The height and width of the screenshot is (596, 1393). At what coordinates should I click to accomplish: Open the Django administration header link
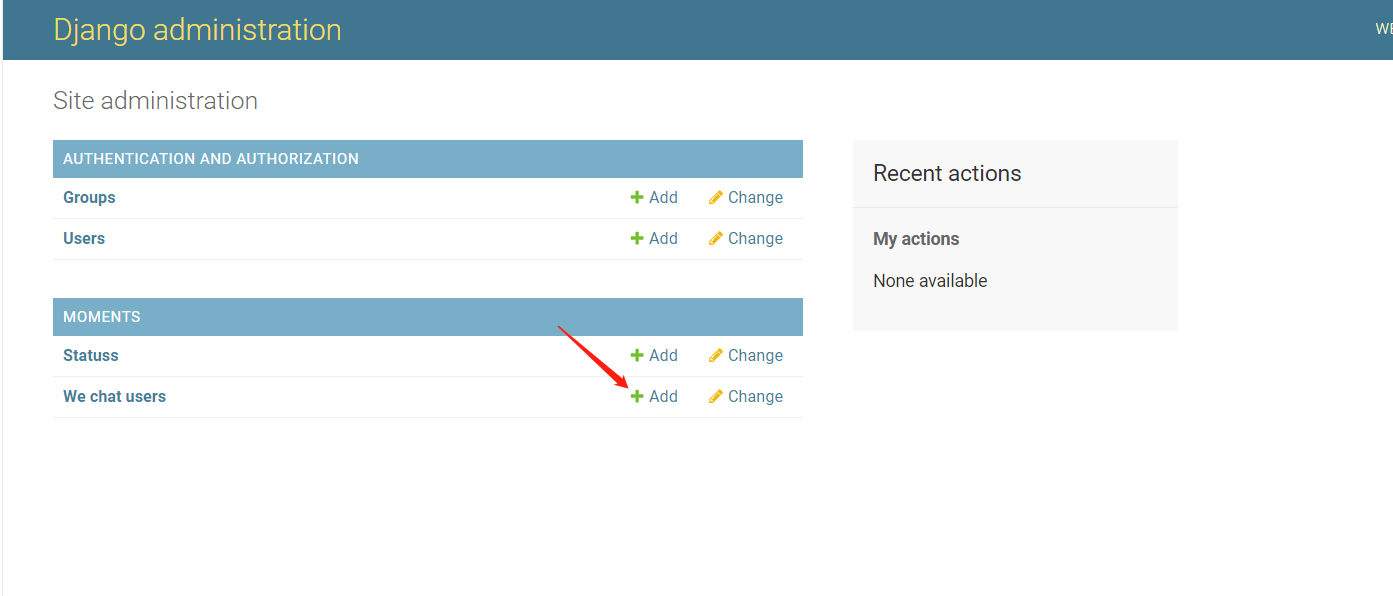click(x=197, y=30)
